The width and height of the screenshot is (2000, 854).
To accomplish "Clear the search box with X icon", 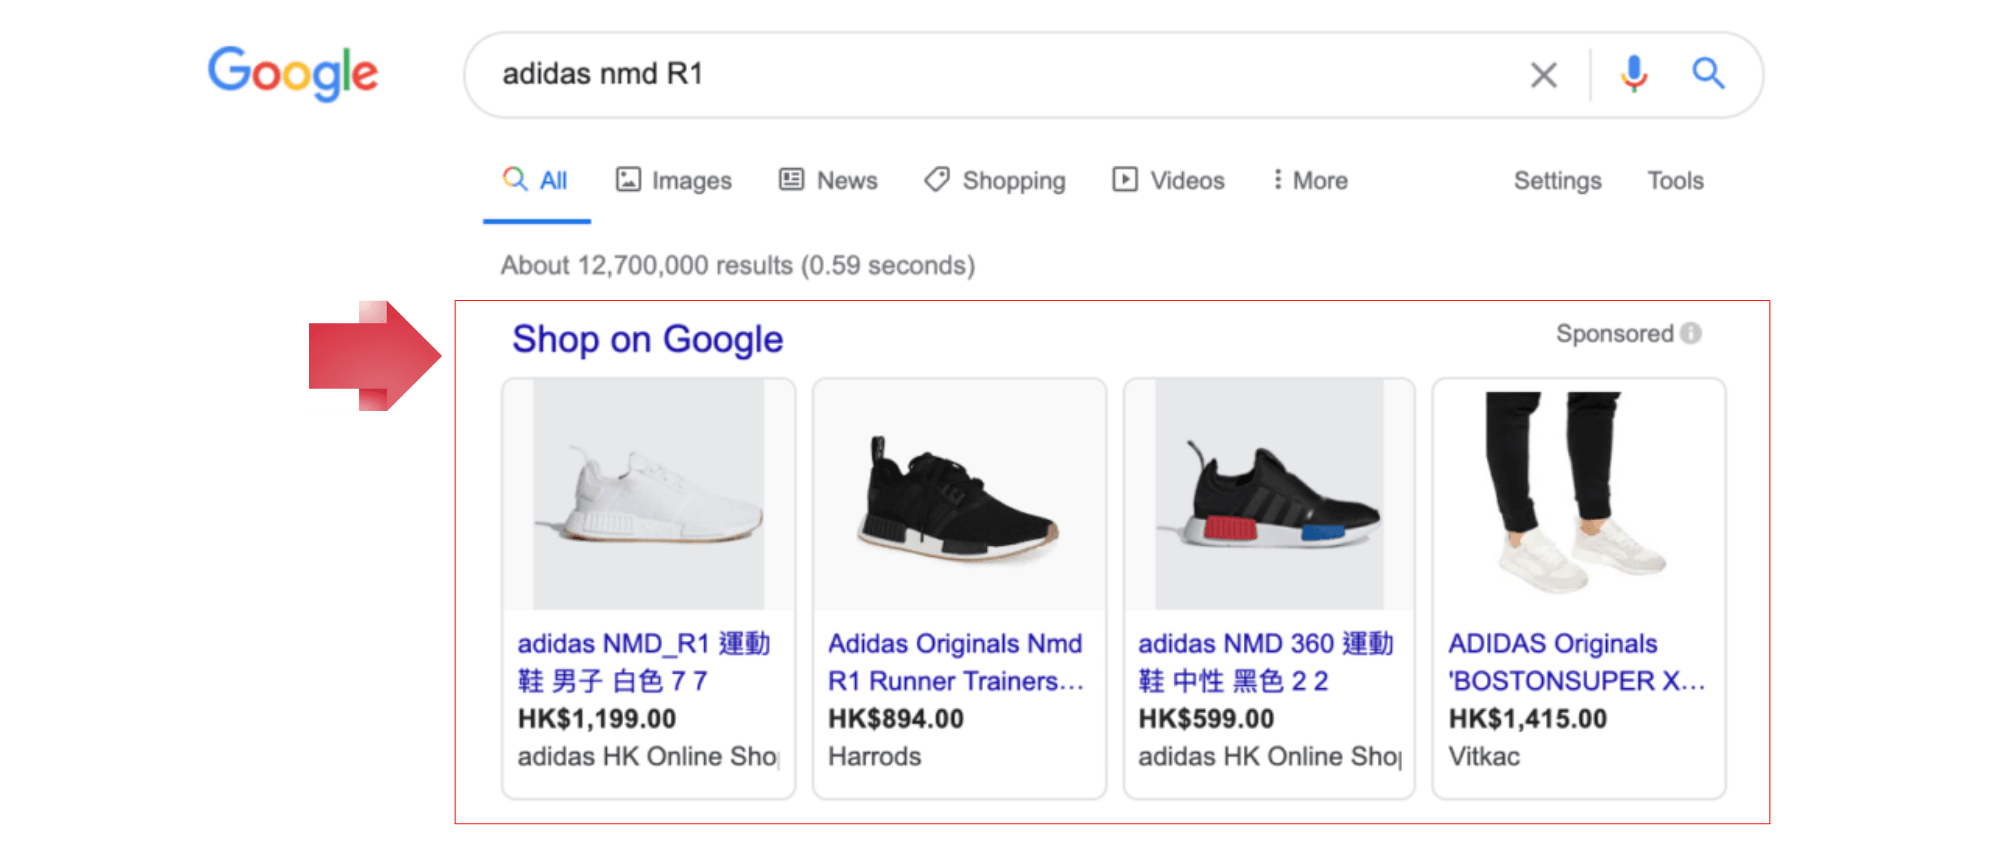I will pyautogui.click(x=1544, y=75).
